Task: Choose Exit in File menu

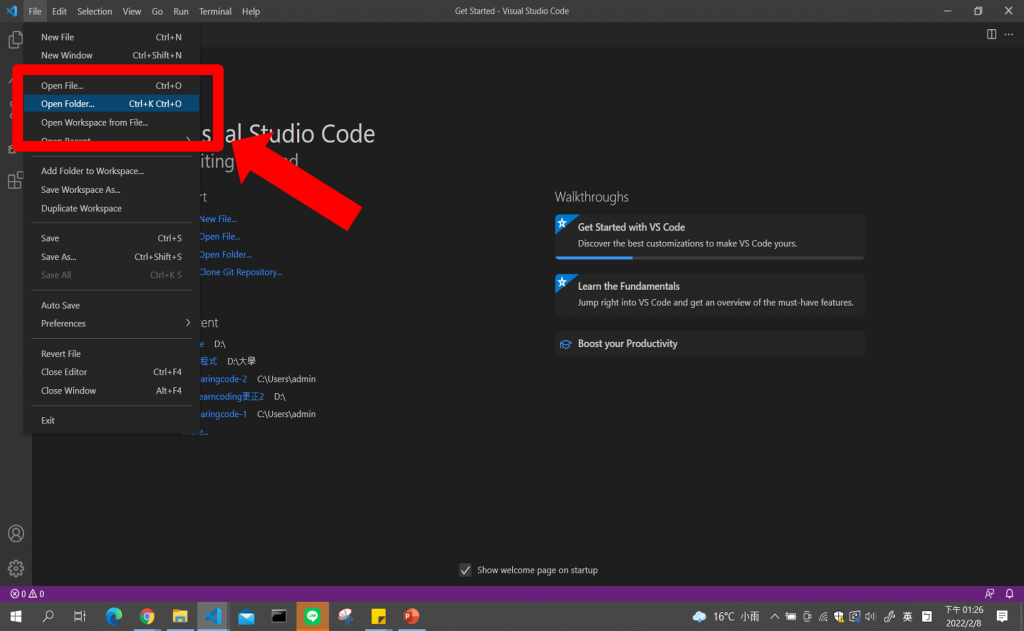Action: pyautogui.click(x=111, y=421)
